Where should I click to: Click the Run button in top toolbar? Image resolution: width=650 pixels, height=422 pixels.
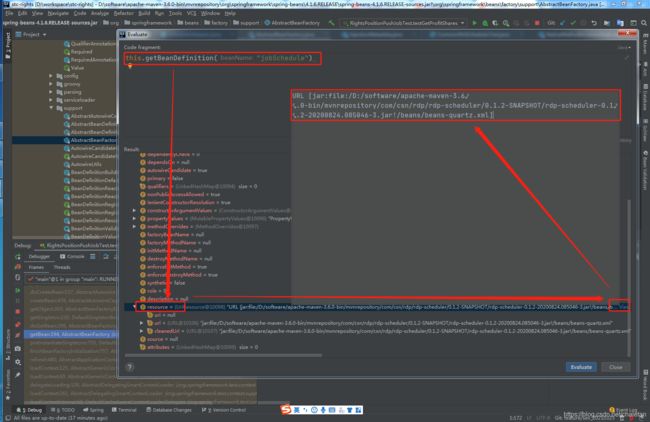(474, 23)
